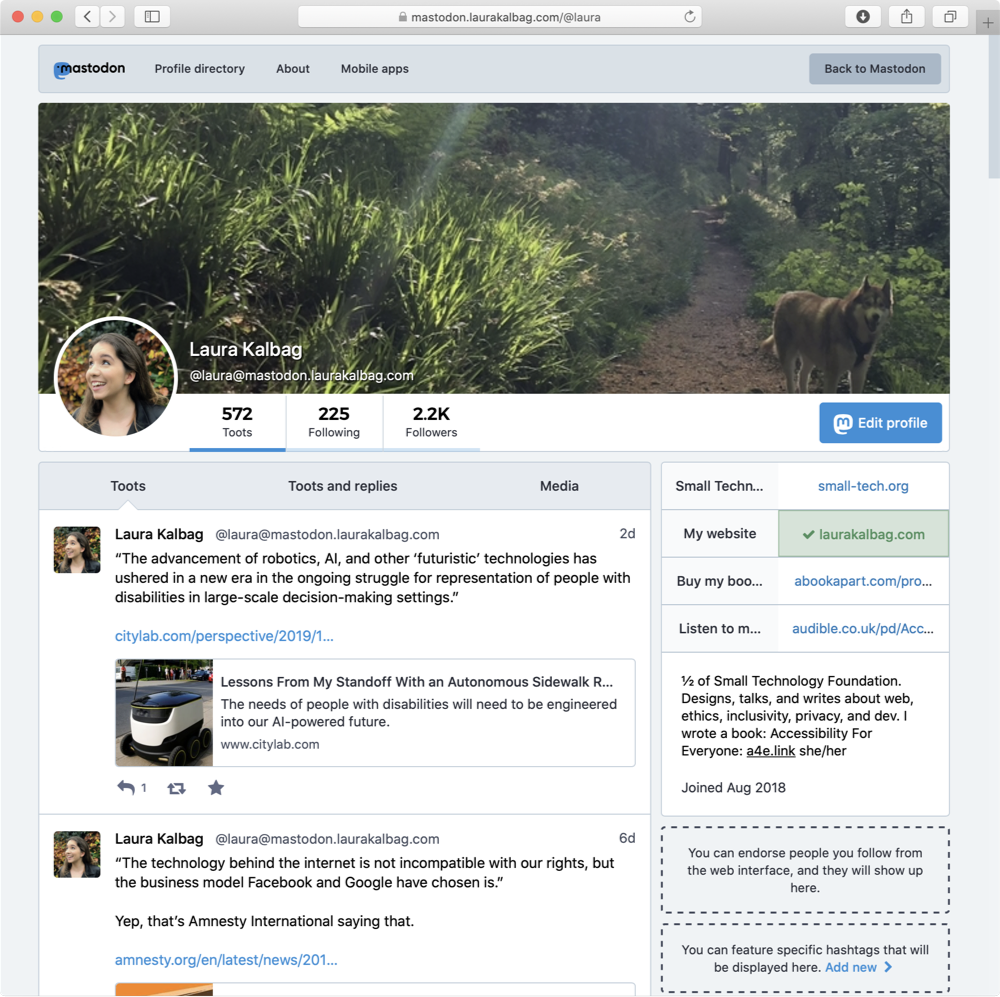Screen dimensions: 1000x997
Task: Open the amnesty.org news link
Action: [x=226, y=960]
